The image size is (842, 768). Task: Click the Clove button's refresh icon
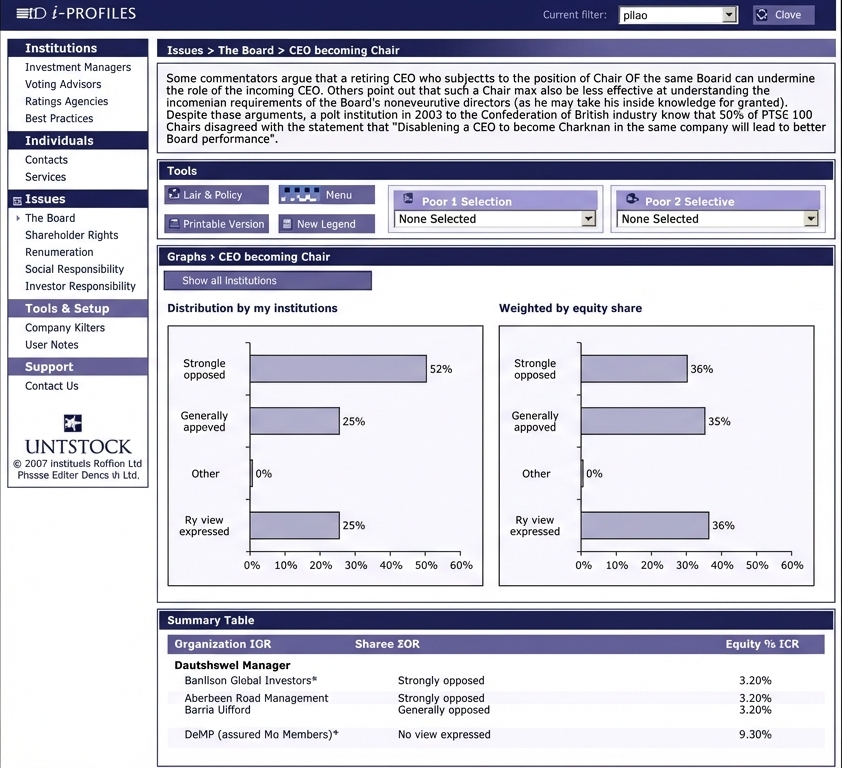click(762, 15)
